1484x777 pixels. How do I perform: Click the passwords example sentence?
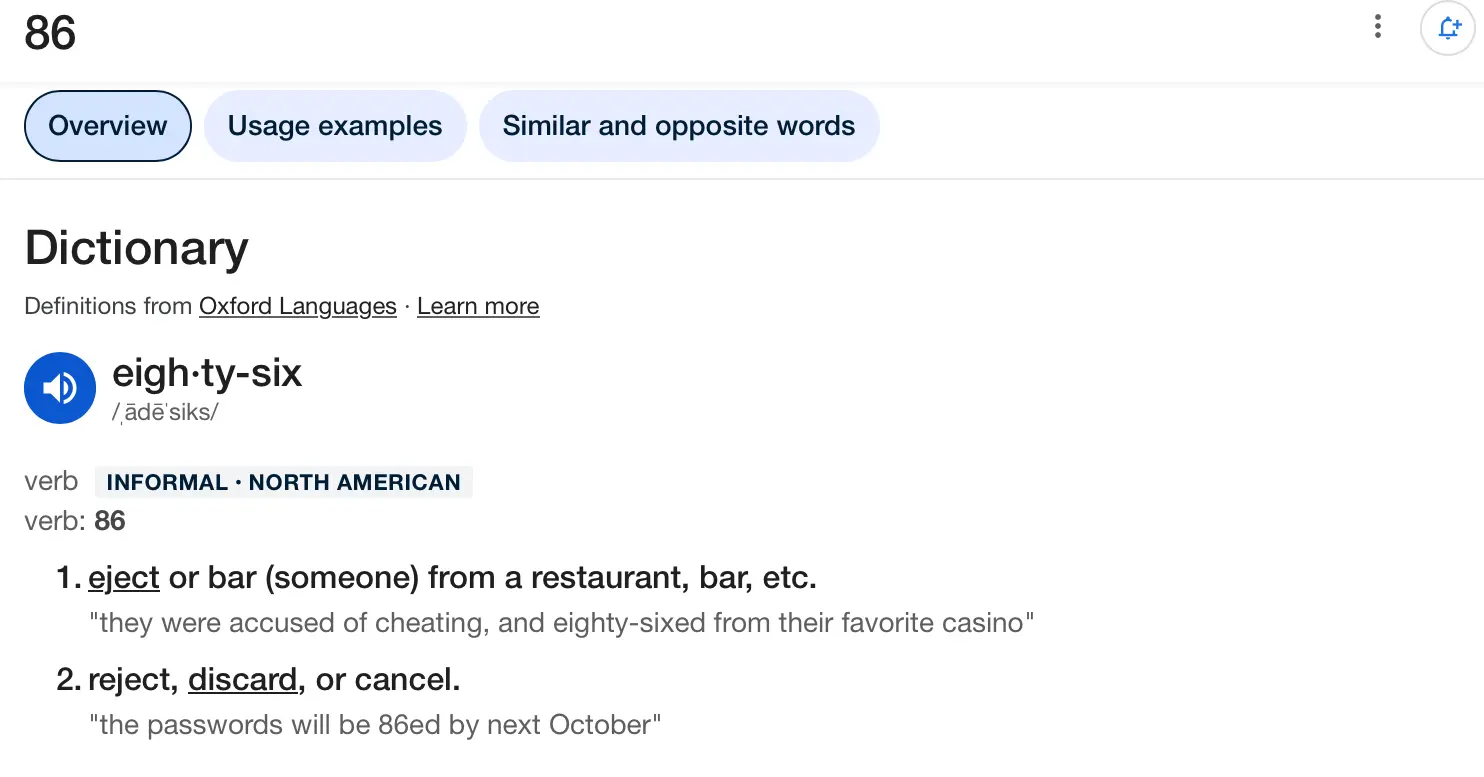tap(375, 725)
